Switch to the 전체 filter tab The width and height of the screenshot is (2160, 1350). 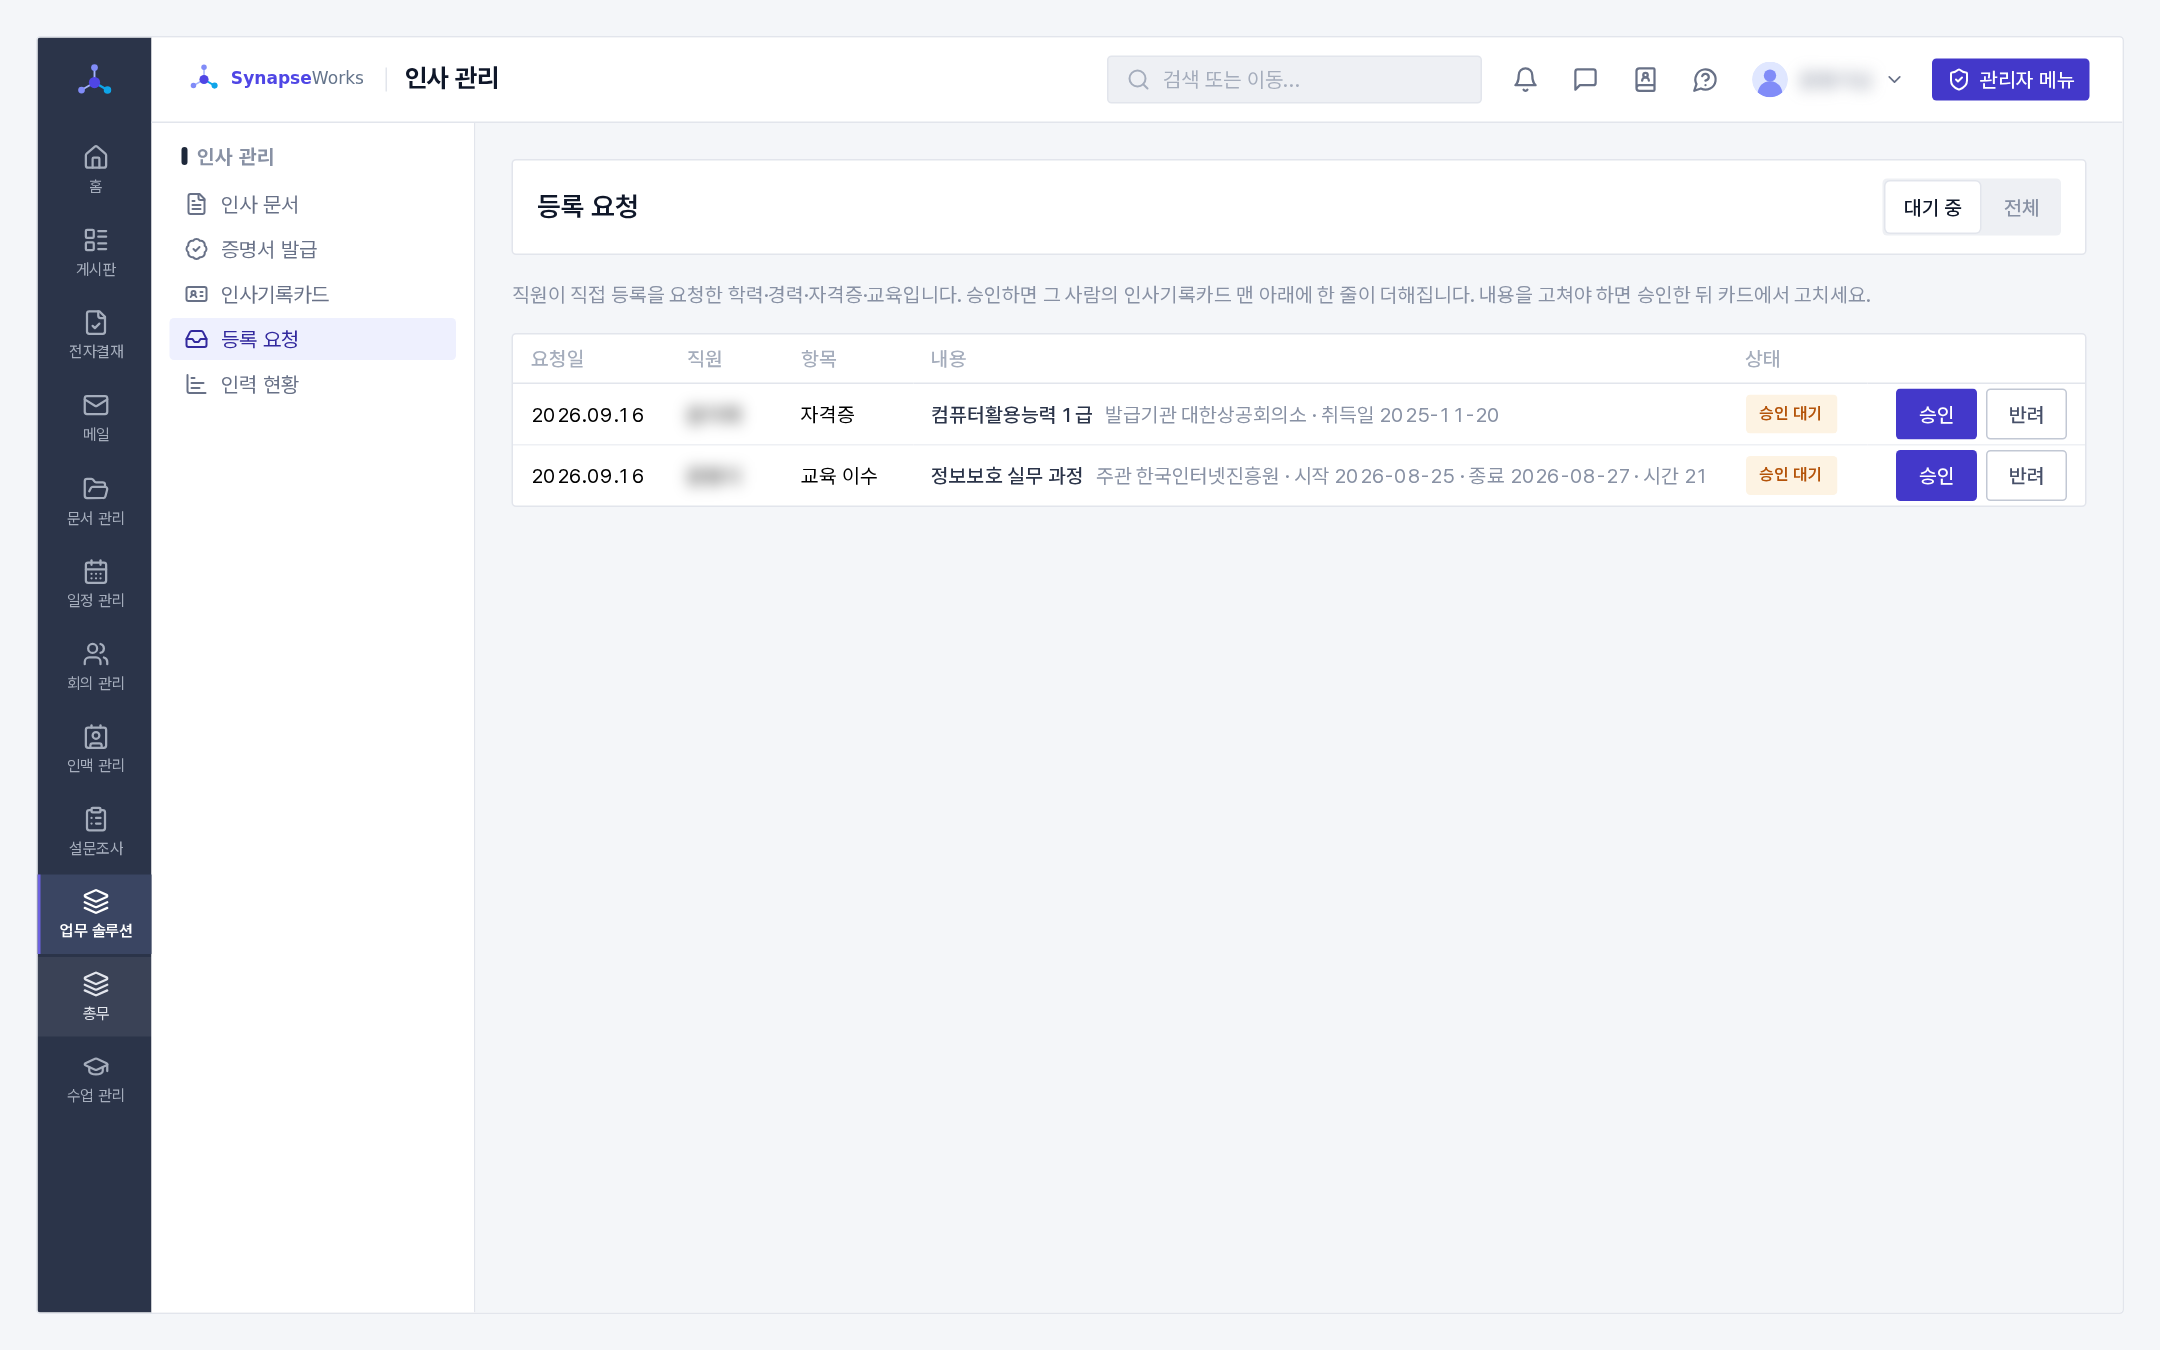click(x=2021, y=207)
